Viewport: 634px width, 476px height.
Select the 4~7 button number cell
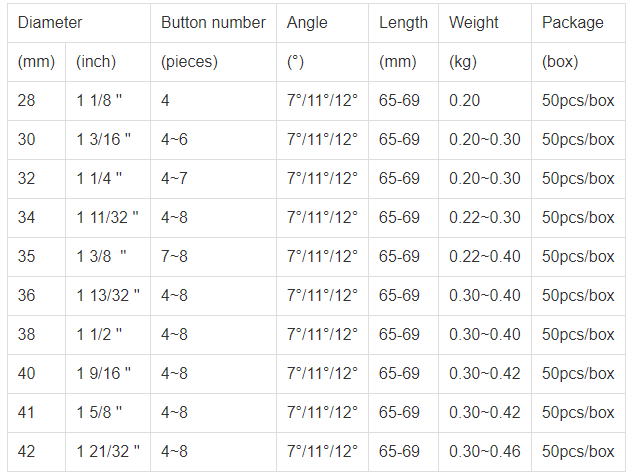click(x=213, y=179)
